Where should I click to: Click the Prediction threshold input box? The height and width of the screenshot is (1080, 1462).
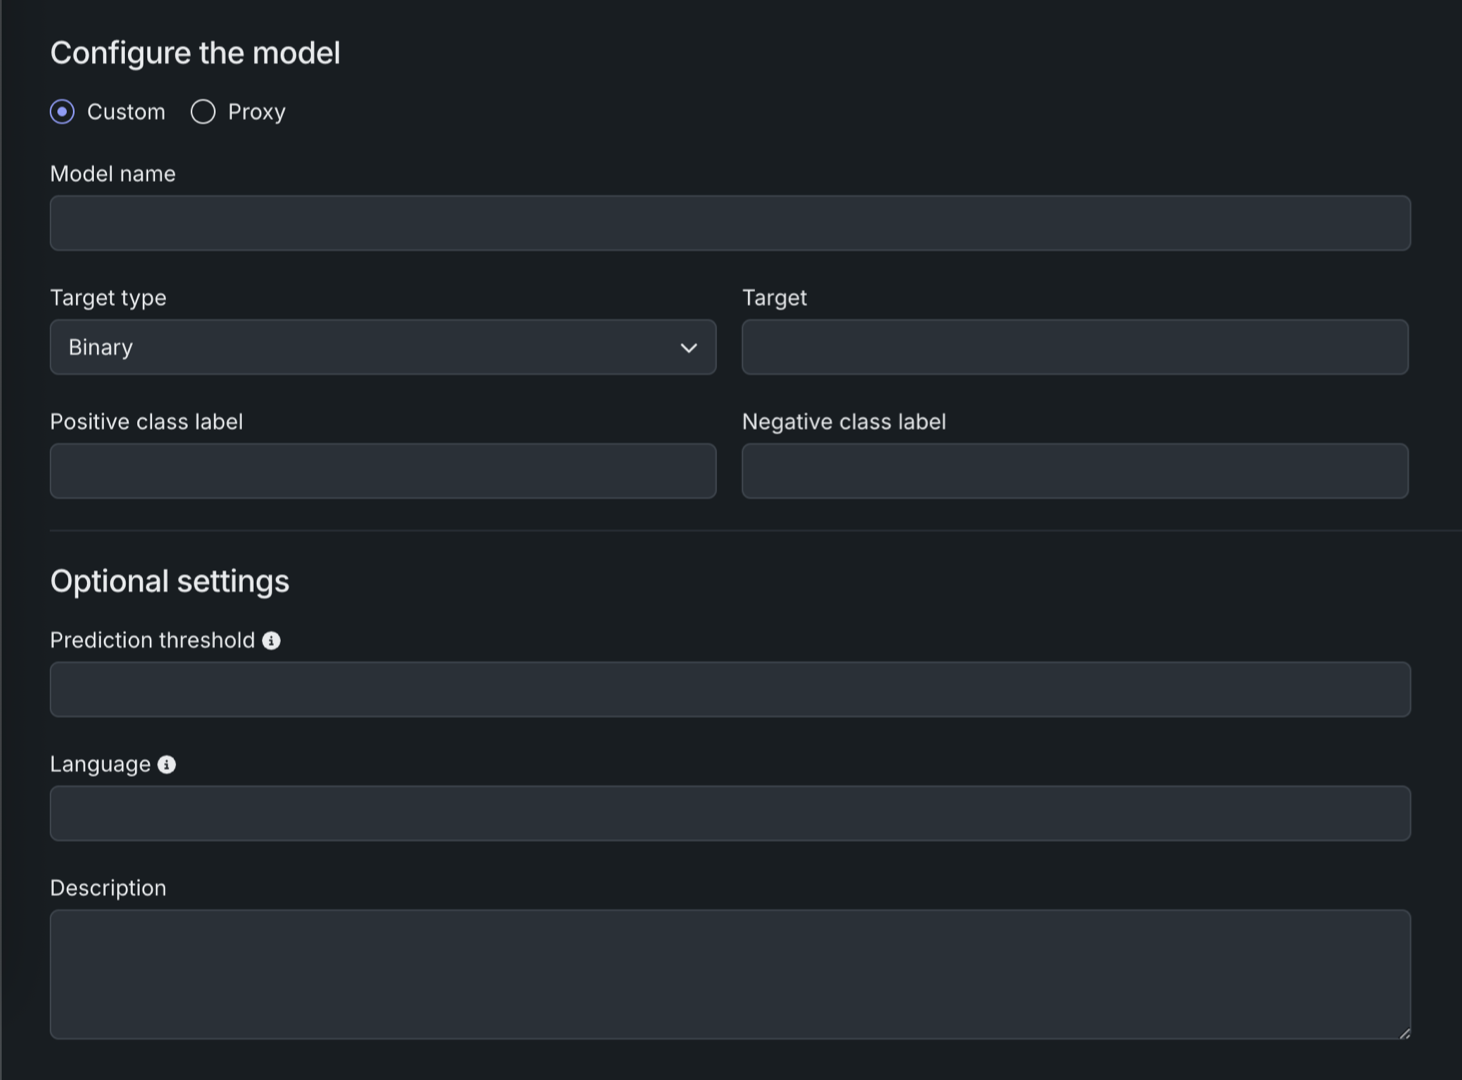coord(730,689)
